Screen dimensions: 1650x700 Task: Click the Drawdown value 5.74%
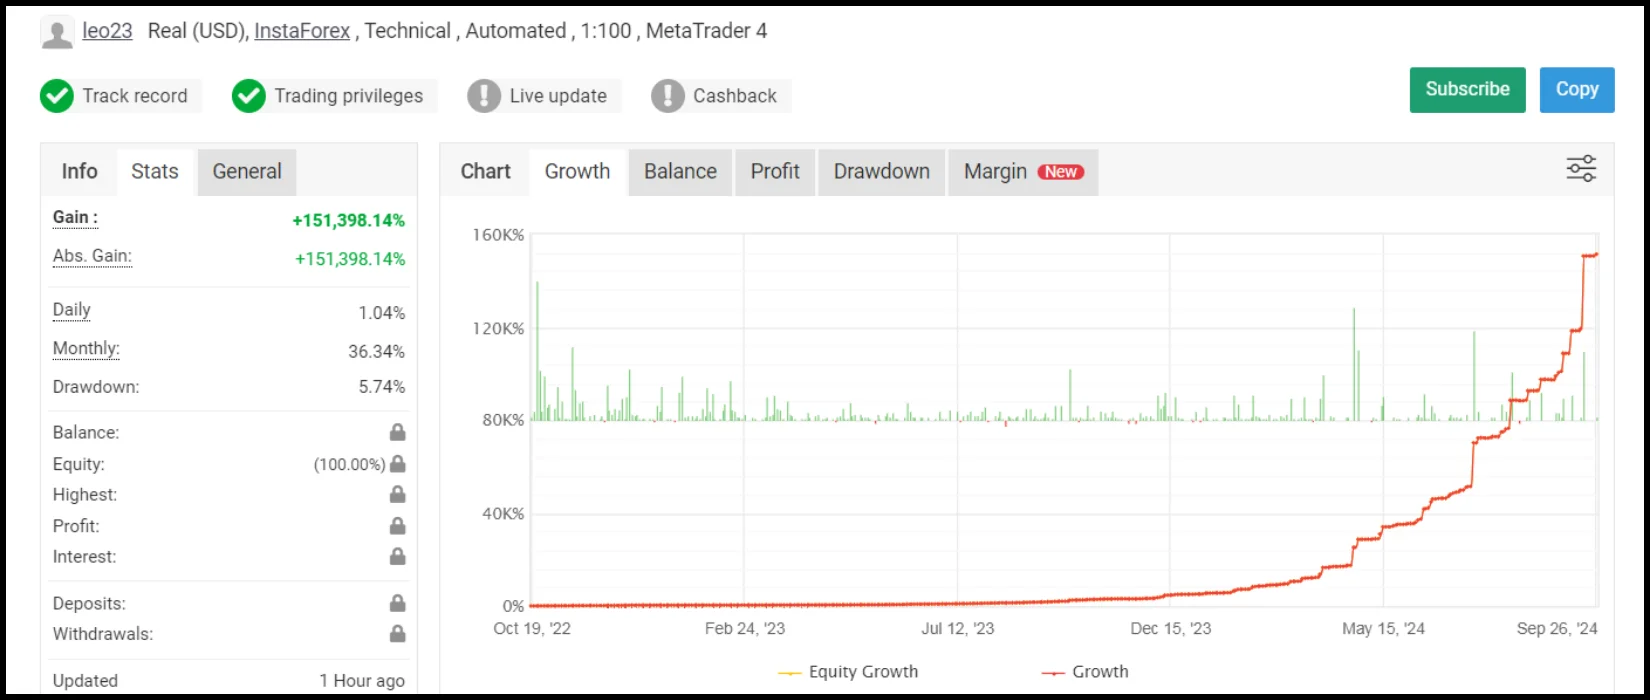click(382, 387)
